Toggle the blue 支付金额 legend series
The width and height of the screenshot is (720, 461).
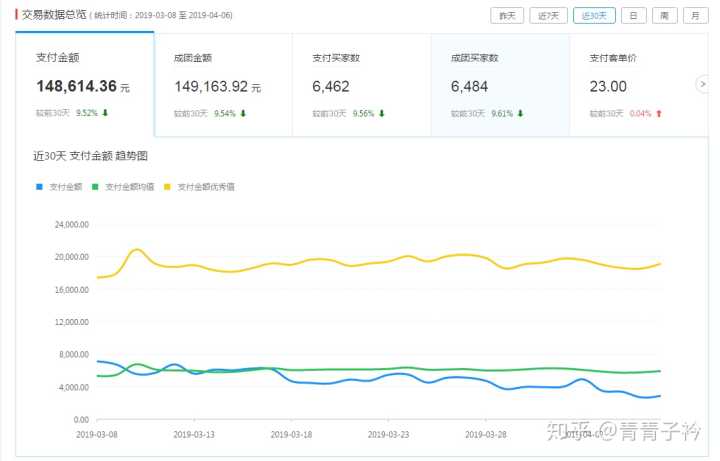click(x=59, y=187)
